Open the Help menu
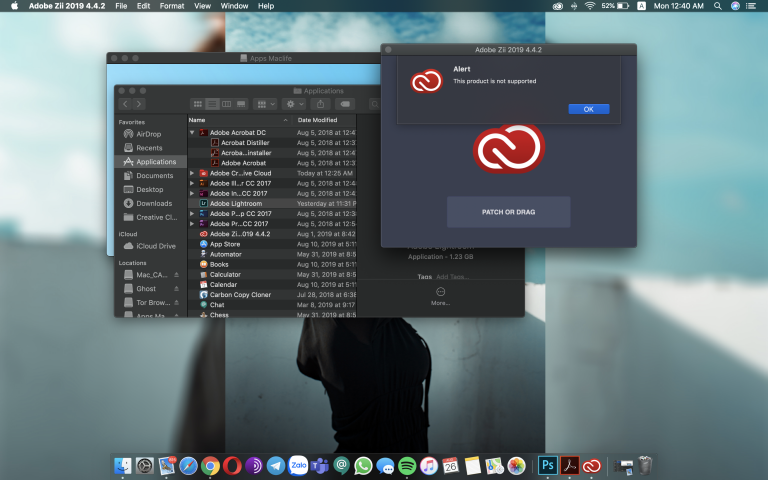Image resolution: width=768 pixels, height=480 pixels. tap(266, 6)
